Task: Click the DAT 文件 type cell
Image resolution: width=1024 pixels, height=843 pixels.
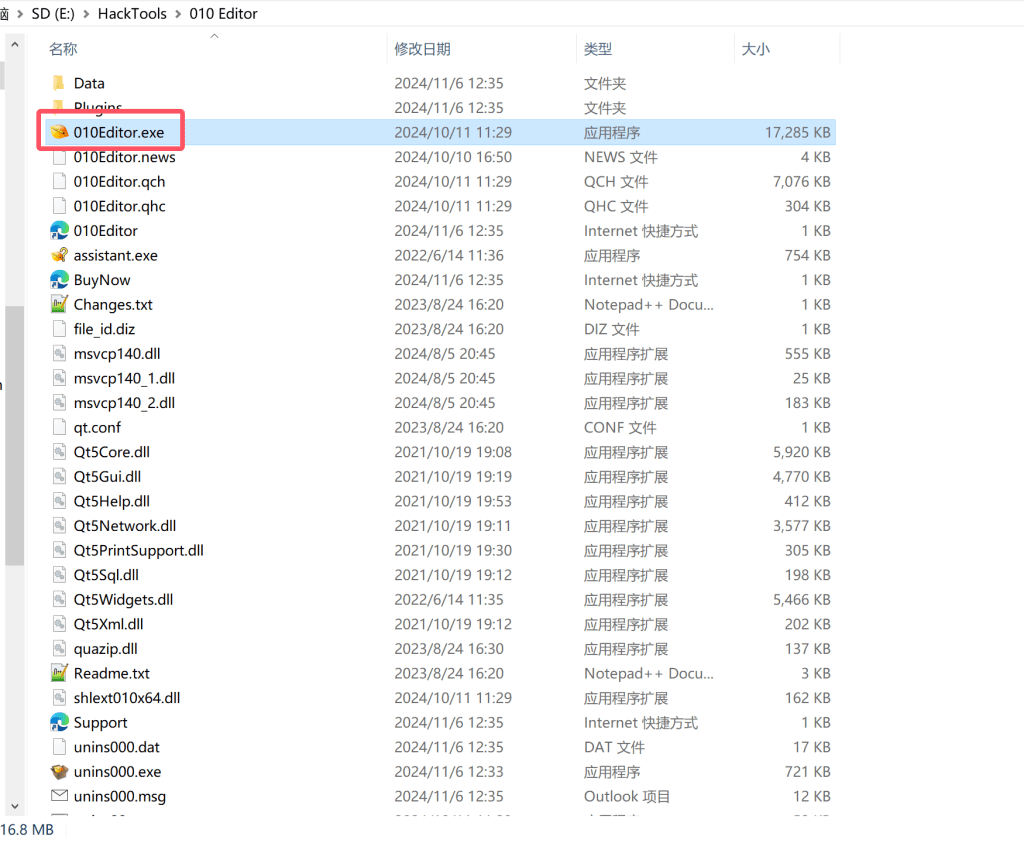Action: pos(614,747)
